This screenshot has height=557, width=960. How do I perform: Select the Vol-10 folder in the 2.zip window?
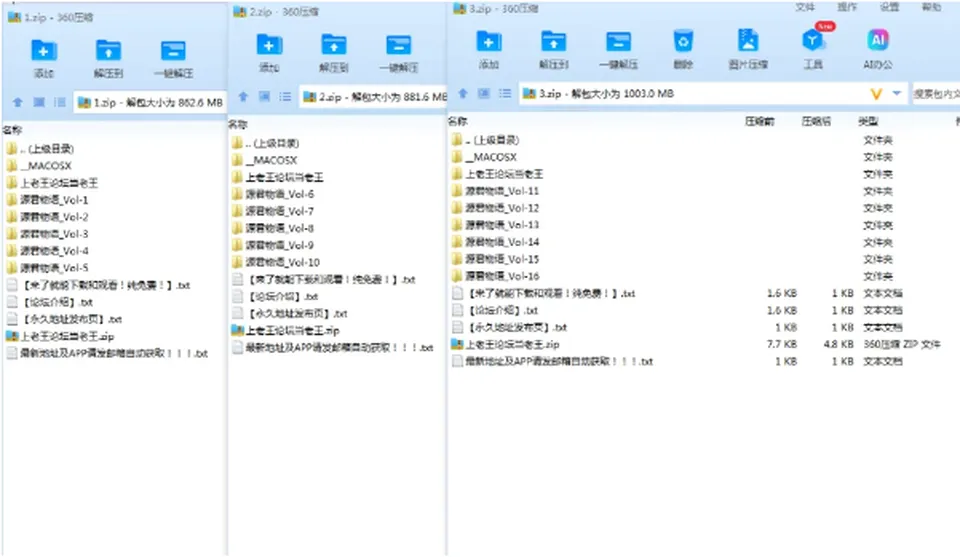[276, 263]
